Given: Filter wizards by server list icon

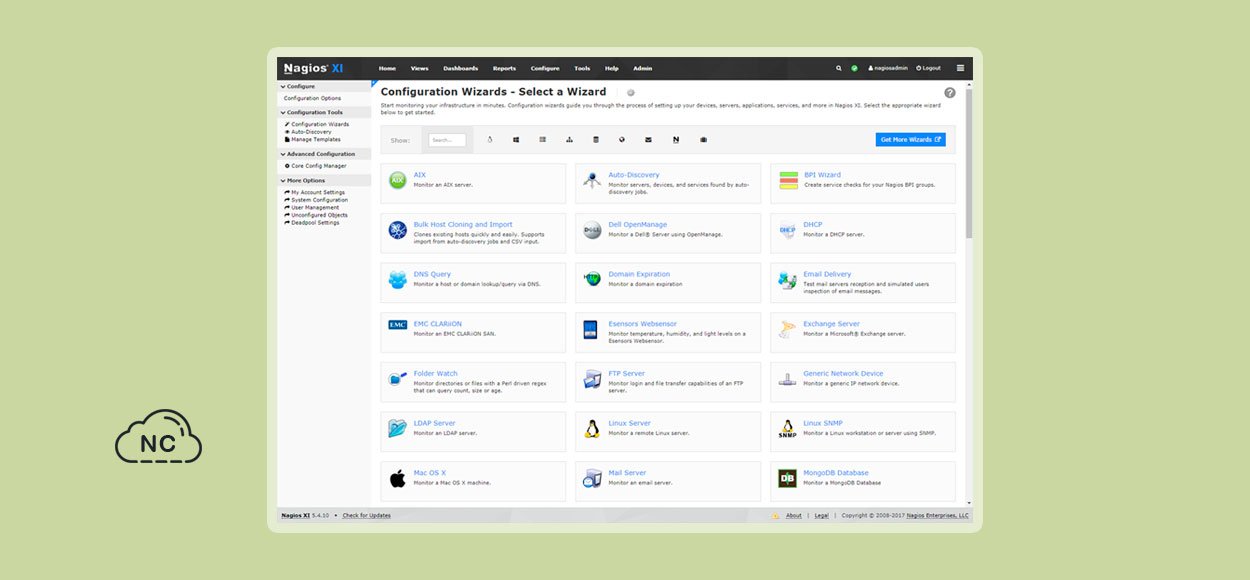Looking at the screenshot, I should (x=543, y=140).
